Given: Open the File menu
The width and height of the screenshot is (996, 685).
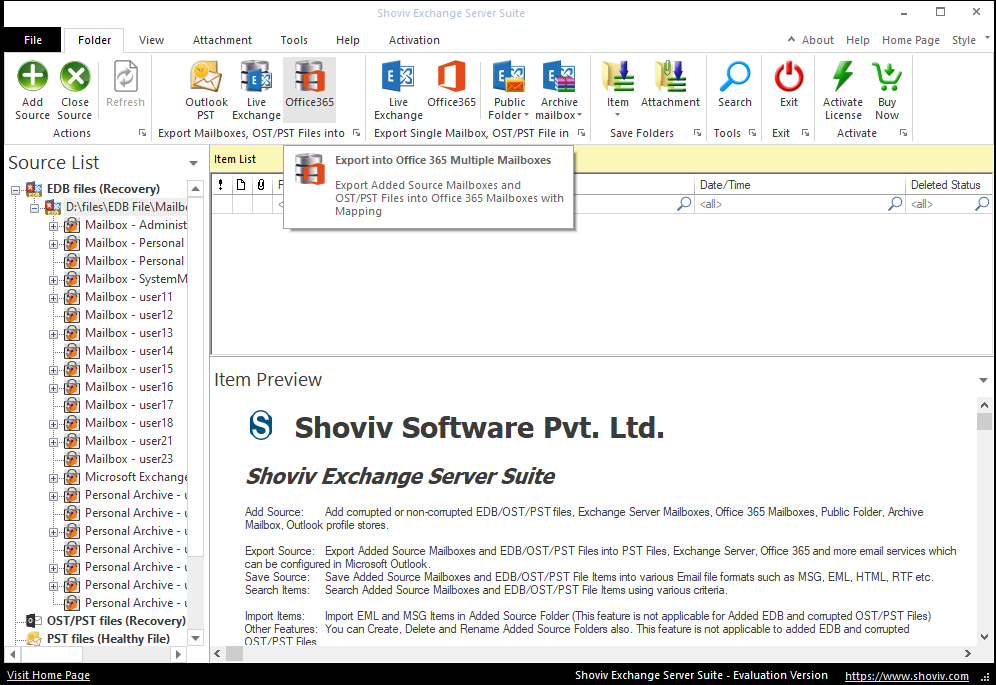Looking at the screenshot, I should 32,40.
